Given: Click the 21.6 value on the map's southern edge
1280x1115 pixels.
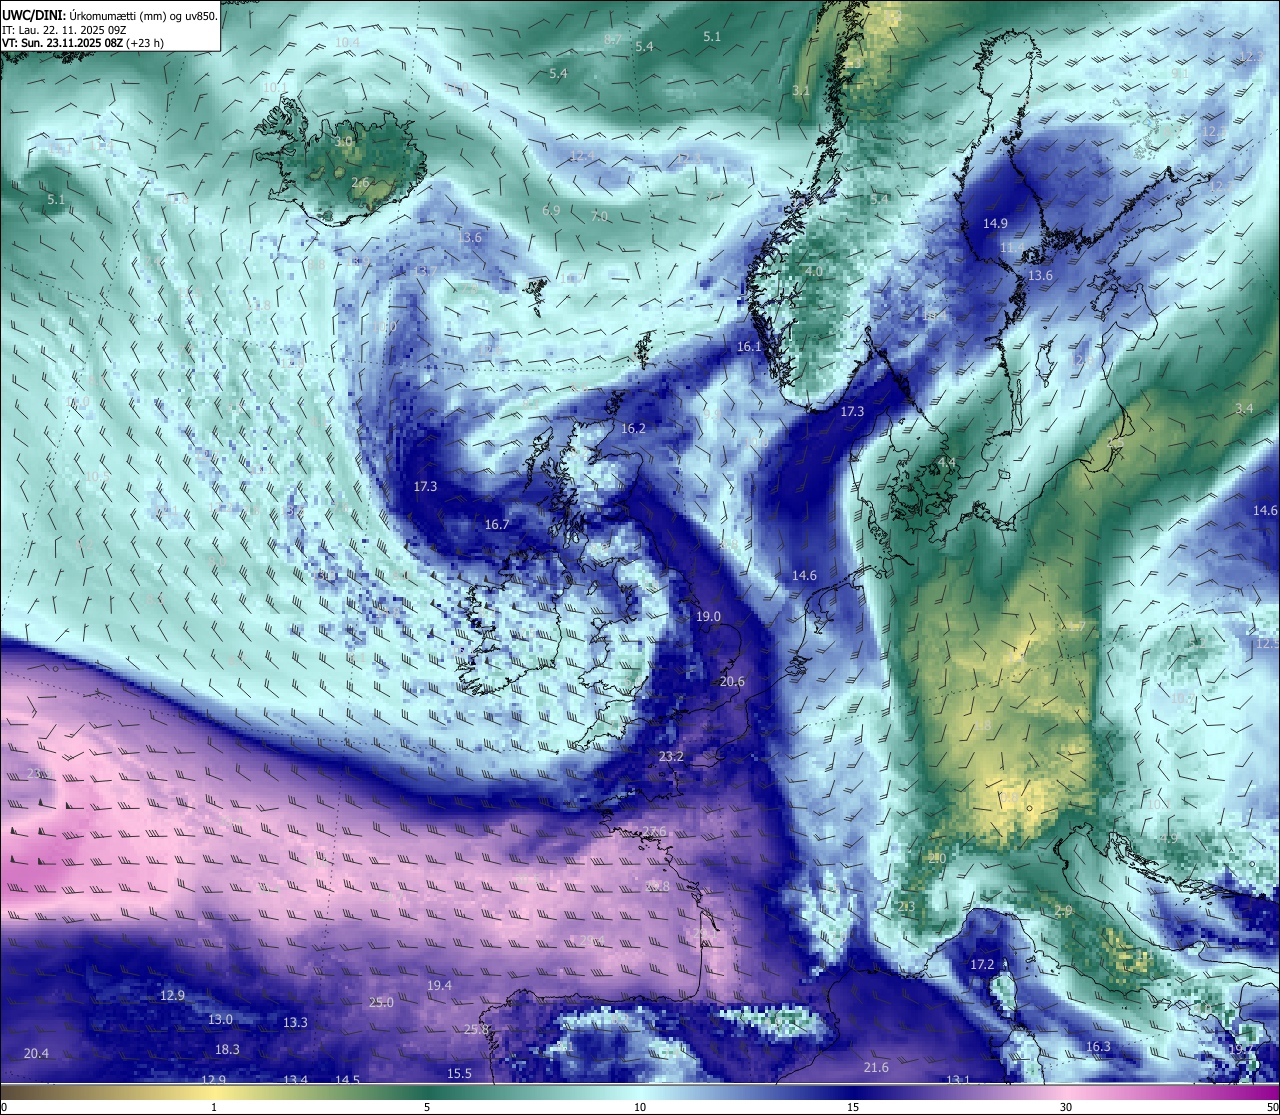Looking at the screenshot, I should (x=876, y=1068).
